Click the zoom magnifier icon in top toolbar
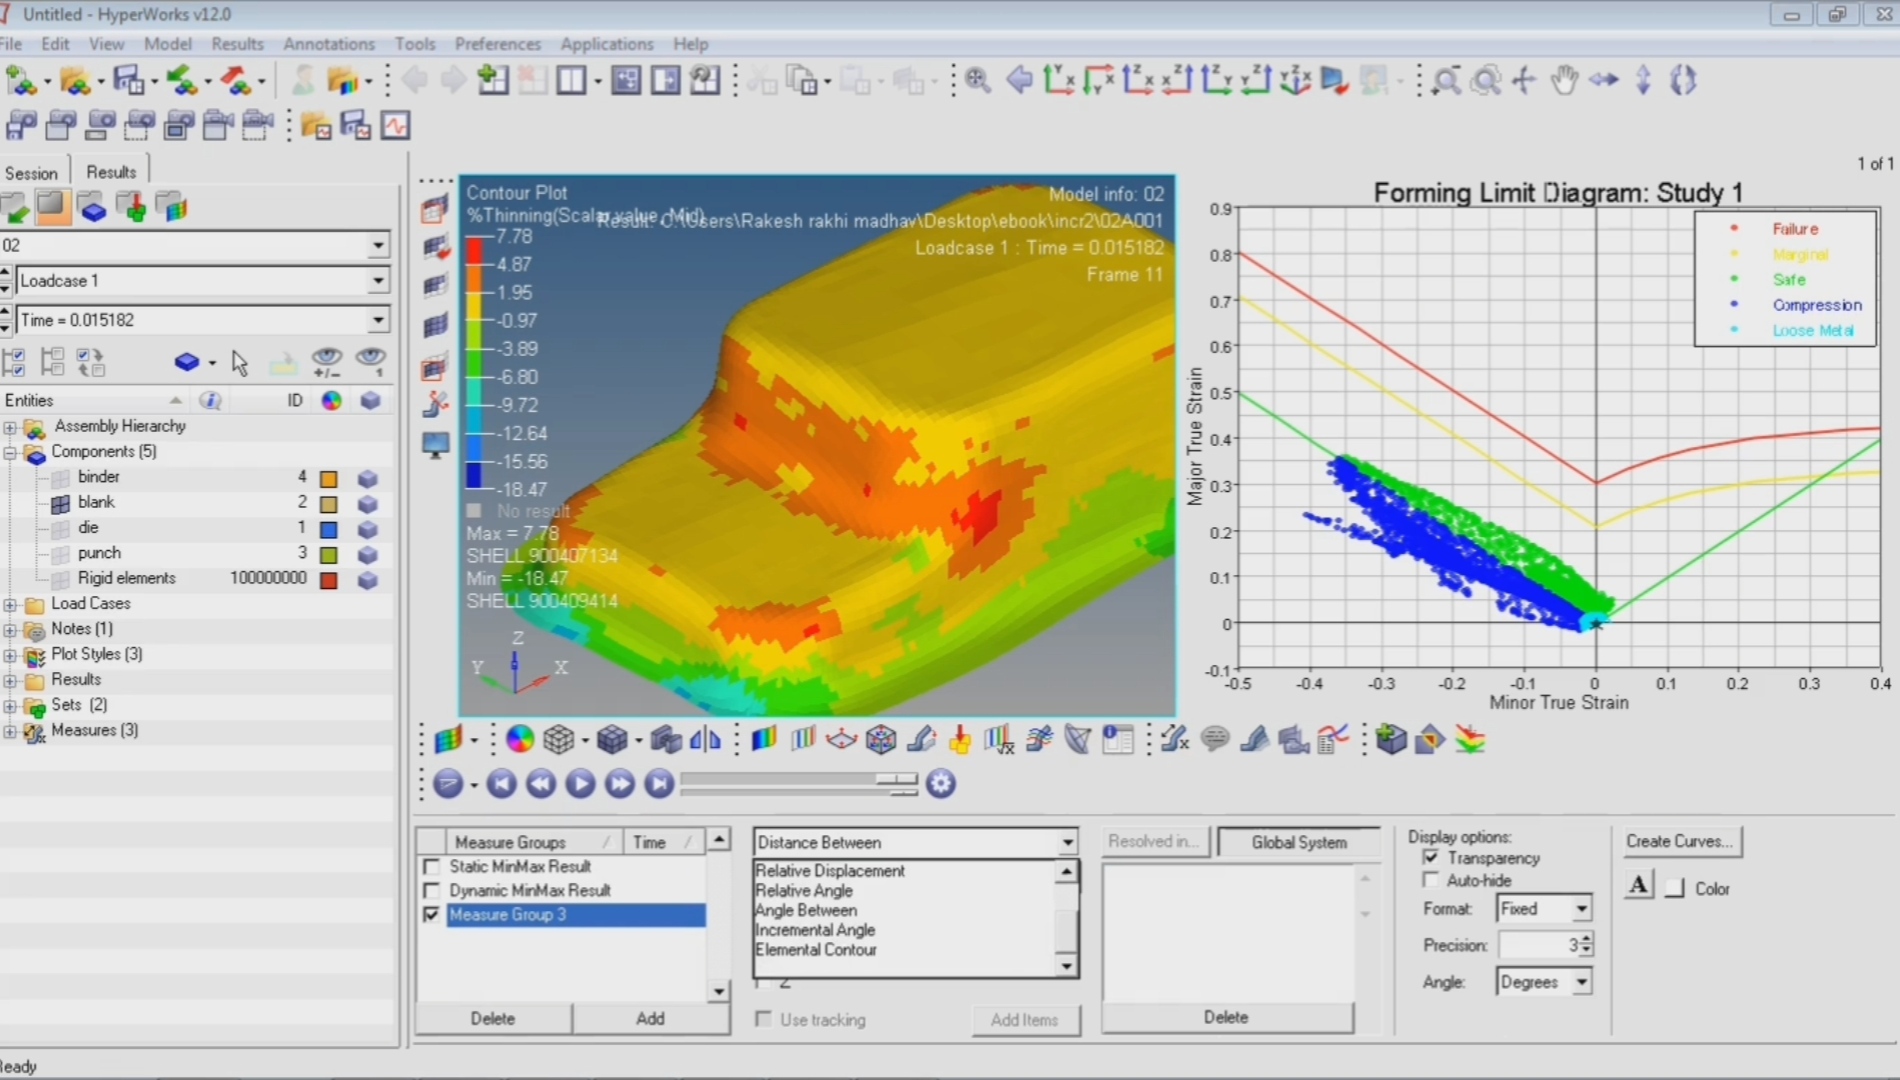Screen dimensions: 1900x1080 [x=978, y=81]
